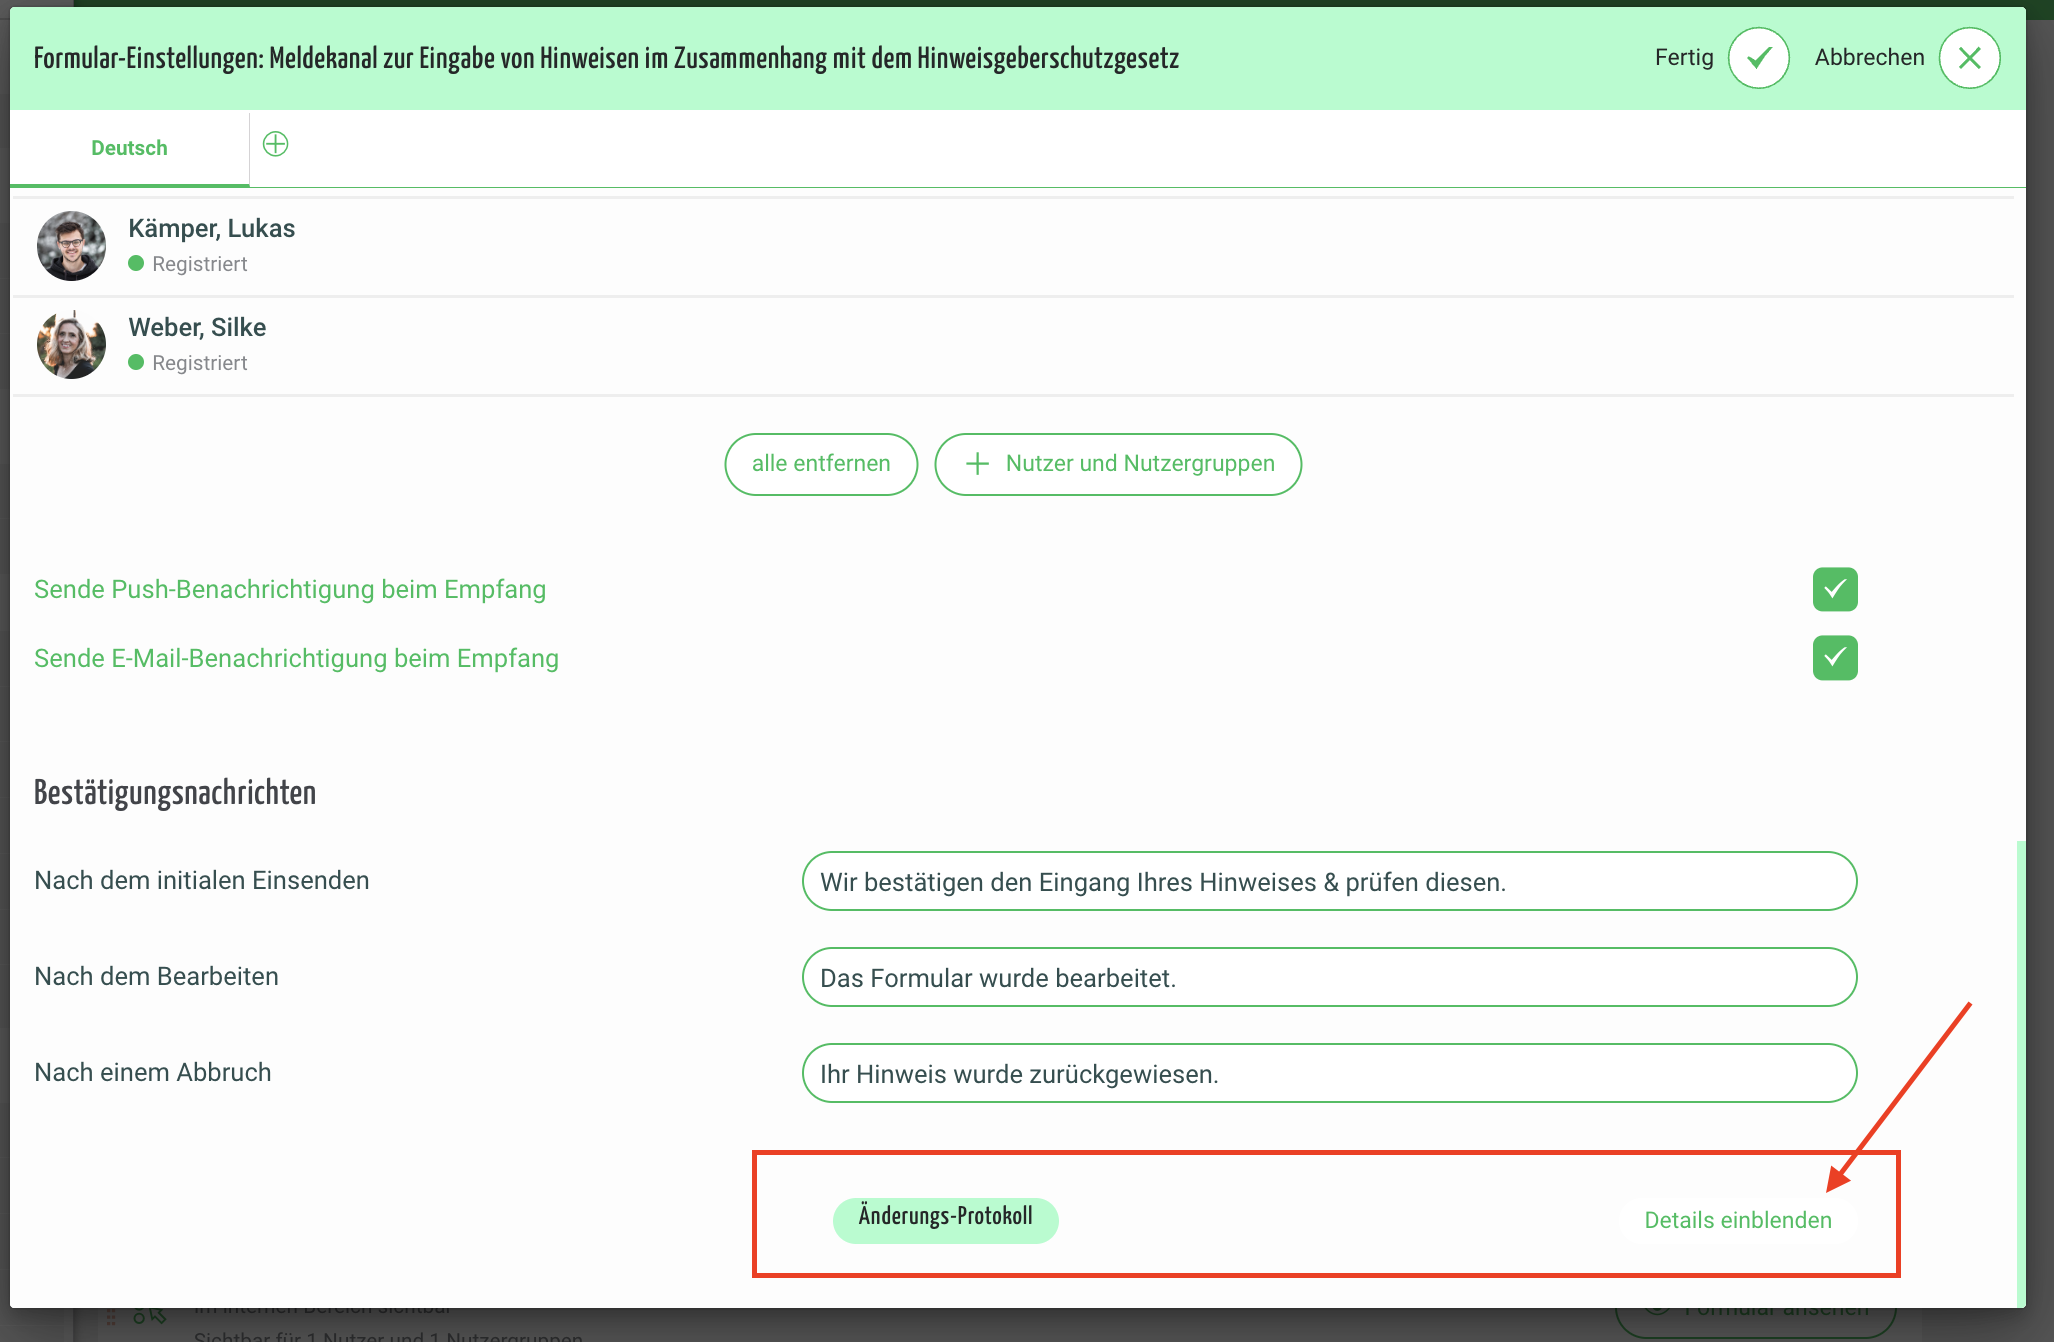Expand Details einblenden link

pos(1737,1220)
